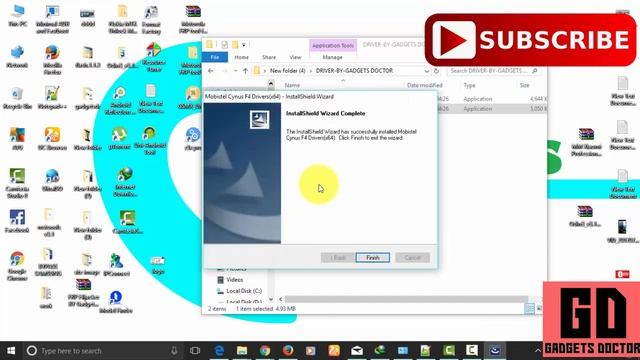Image resolution: width=640 pixels, height=360 pixels.
Task: Click Finish in the InstallShield Wizard
Action: (372, 258)
